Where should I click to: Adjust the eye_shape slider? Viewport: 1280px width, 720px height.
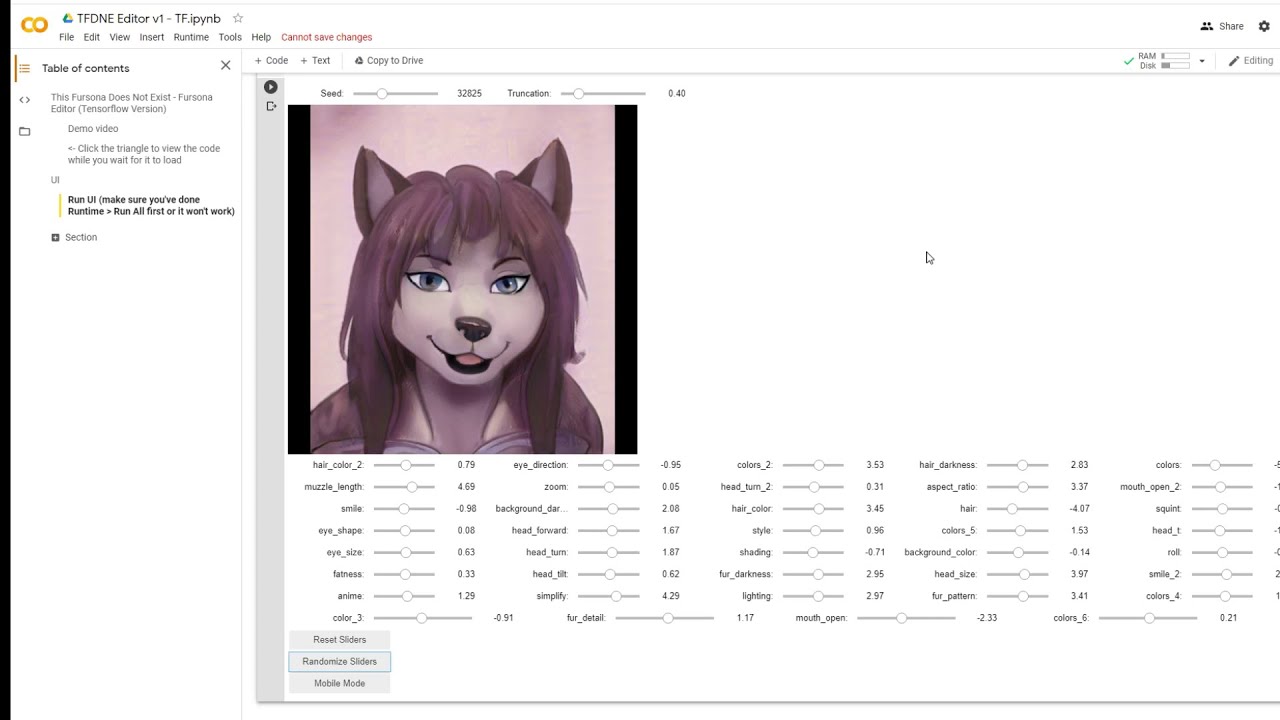coord(404,531)
